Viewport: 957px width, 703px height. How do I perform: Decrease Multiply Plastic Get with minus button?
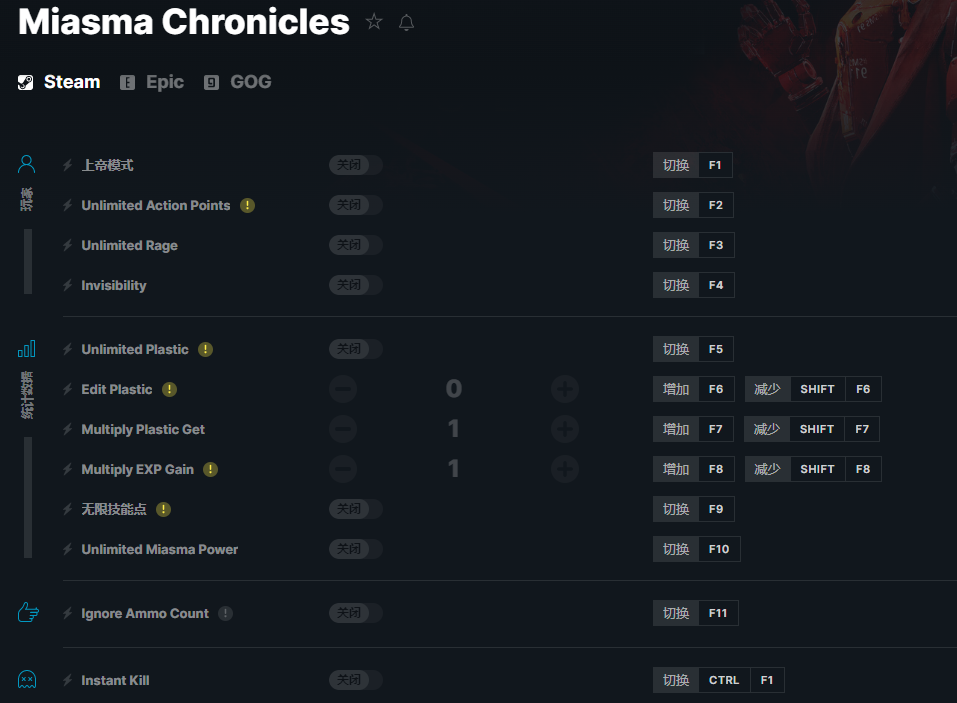pos(343,429)
